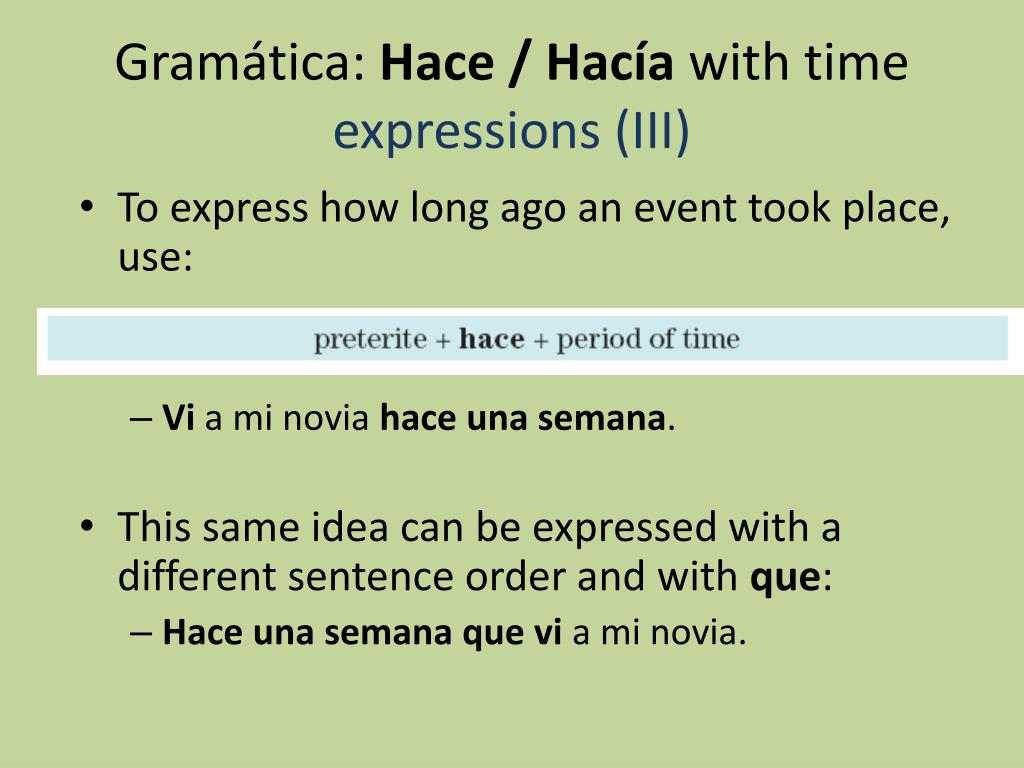Select 'hace una semana' in first example
The width and height of the screenshot is (1024, 768).
522,418
